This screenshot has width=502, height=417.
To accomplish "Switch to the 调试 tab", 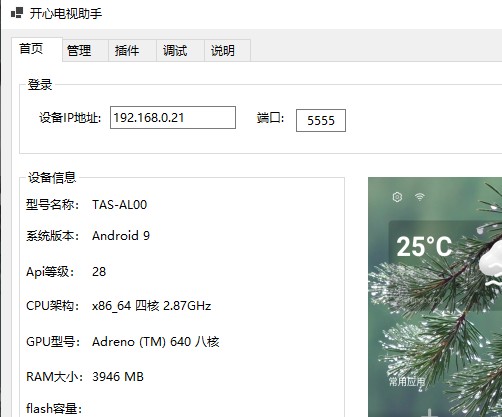I will (x=180, y=51).
